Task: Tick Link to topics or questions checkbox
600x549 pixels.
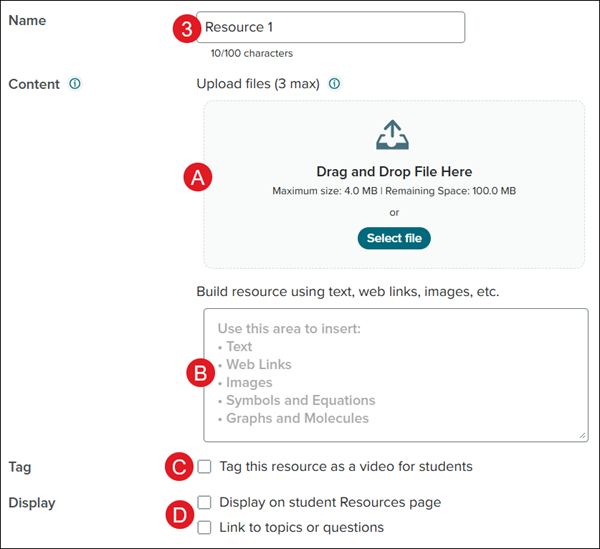Action: pyautogui.click(x=205, y=527)
